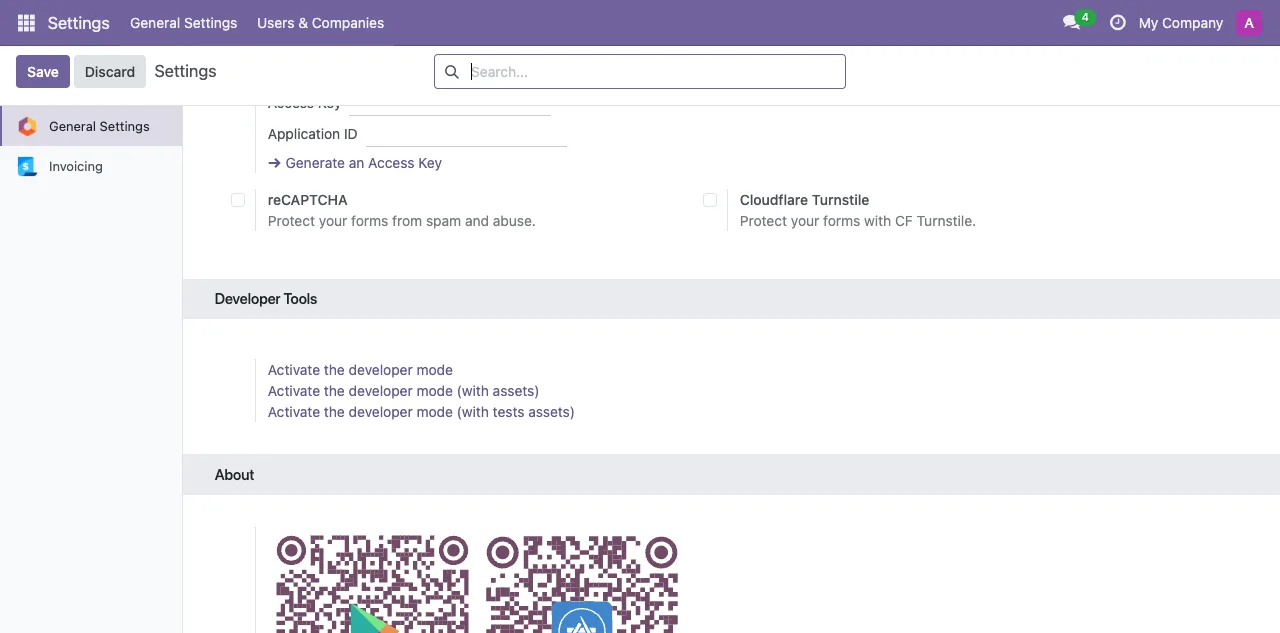This screenshot has height=633, width=1280.
Task: Click the Application ID input field
Action: (x=466, y=134)
